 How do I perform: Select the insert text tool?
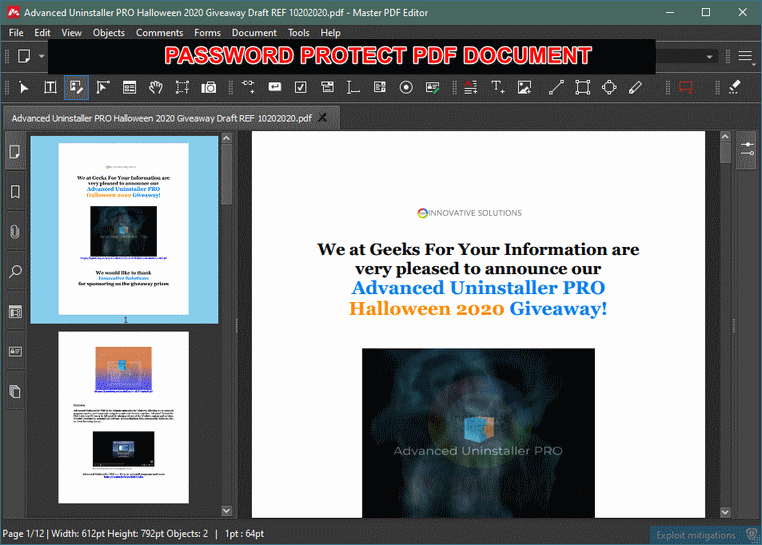click(x=498, y=88)
